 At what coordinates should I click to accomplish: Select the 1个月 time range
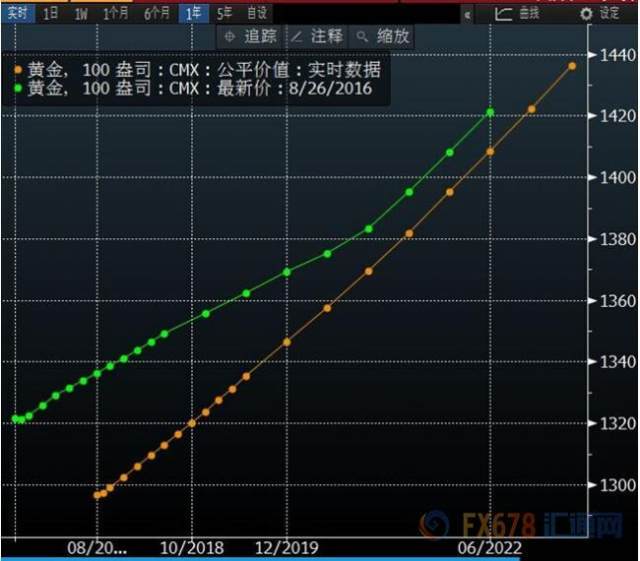116,14
